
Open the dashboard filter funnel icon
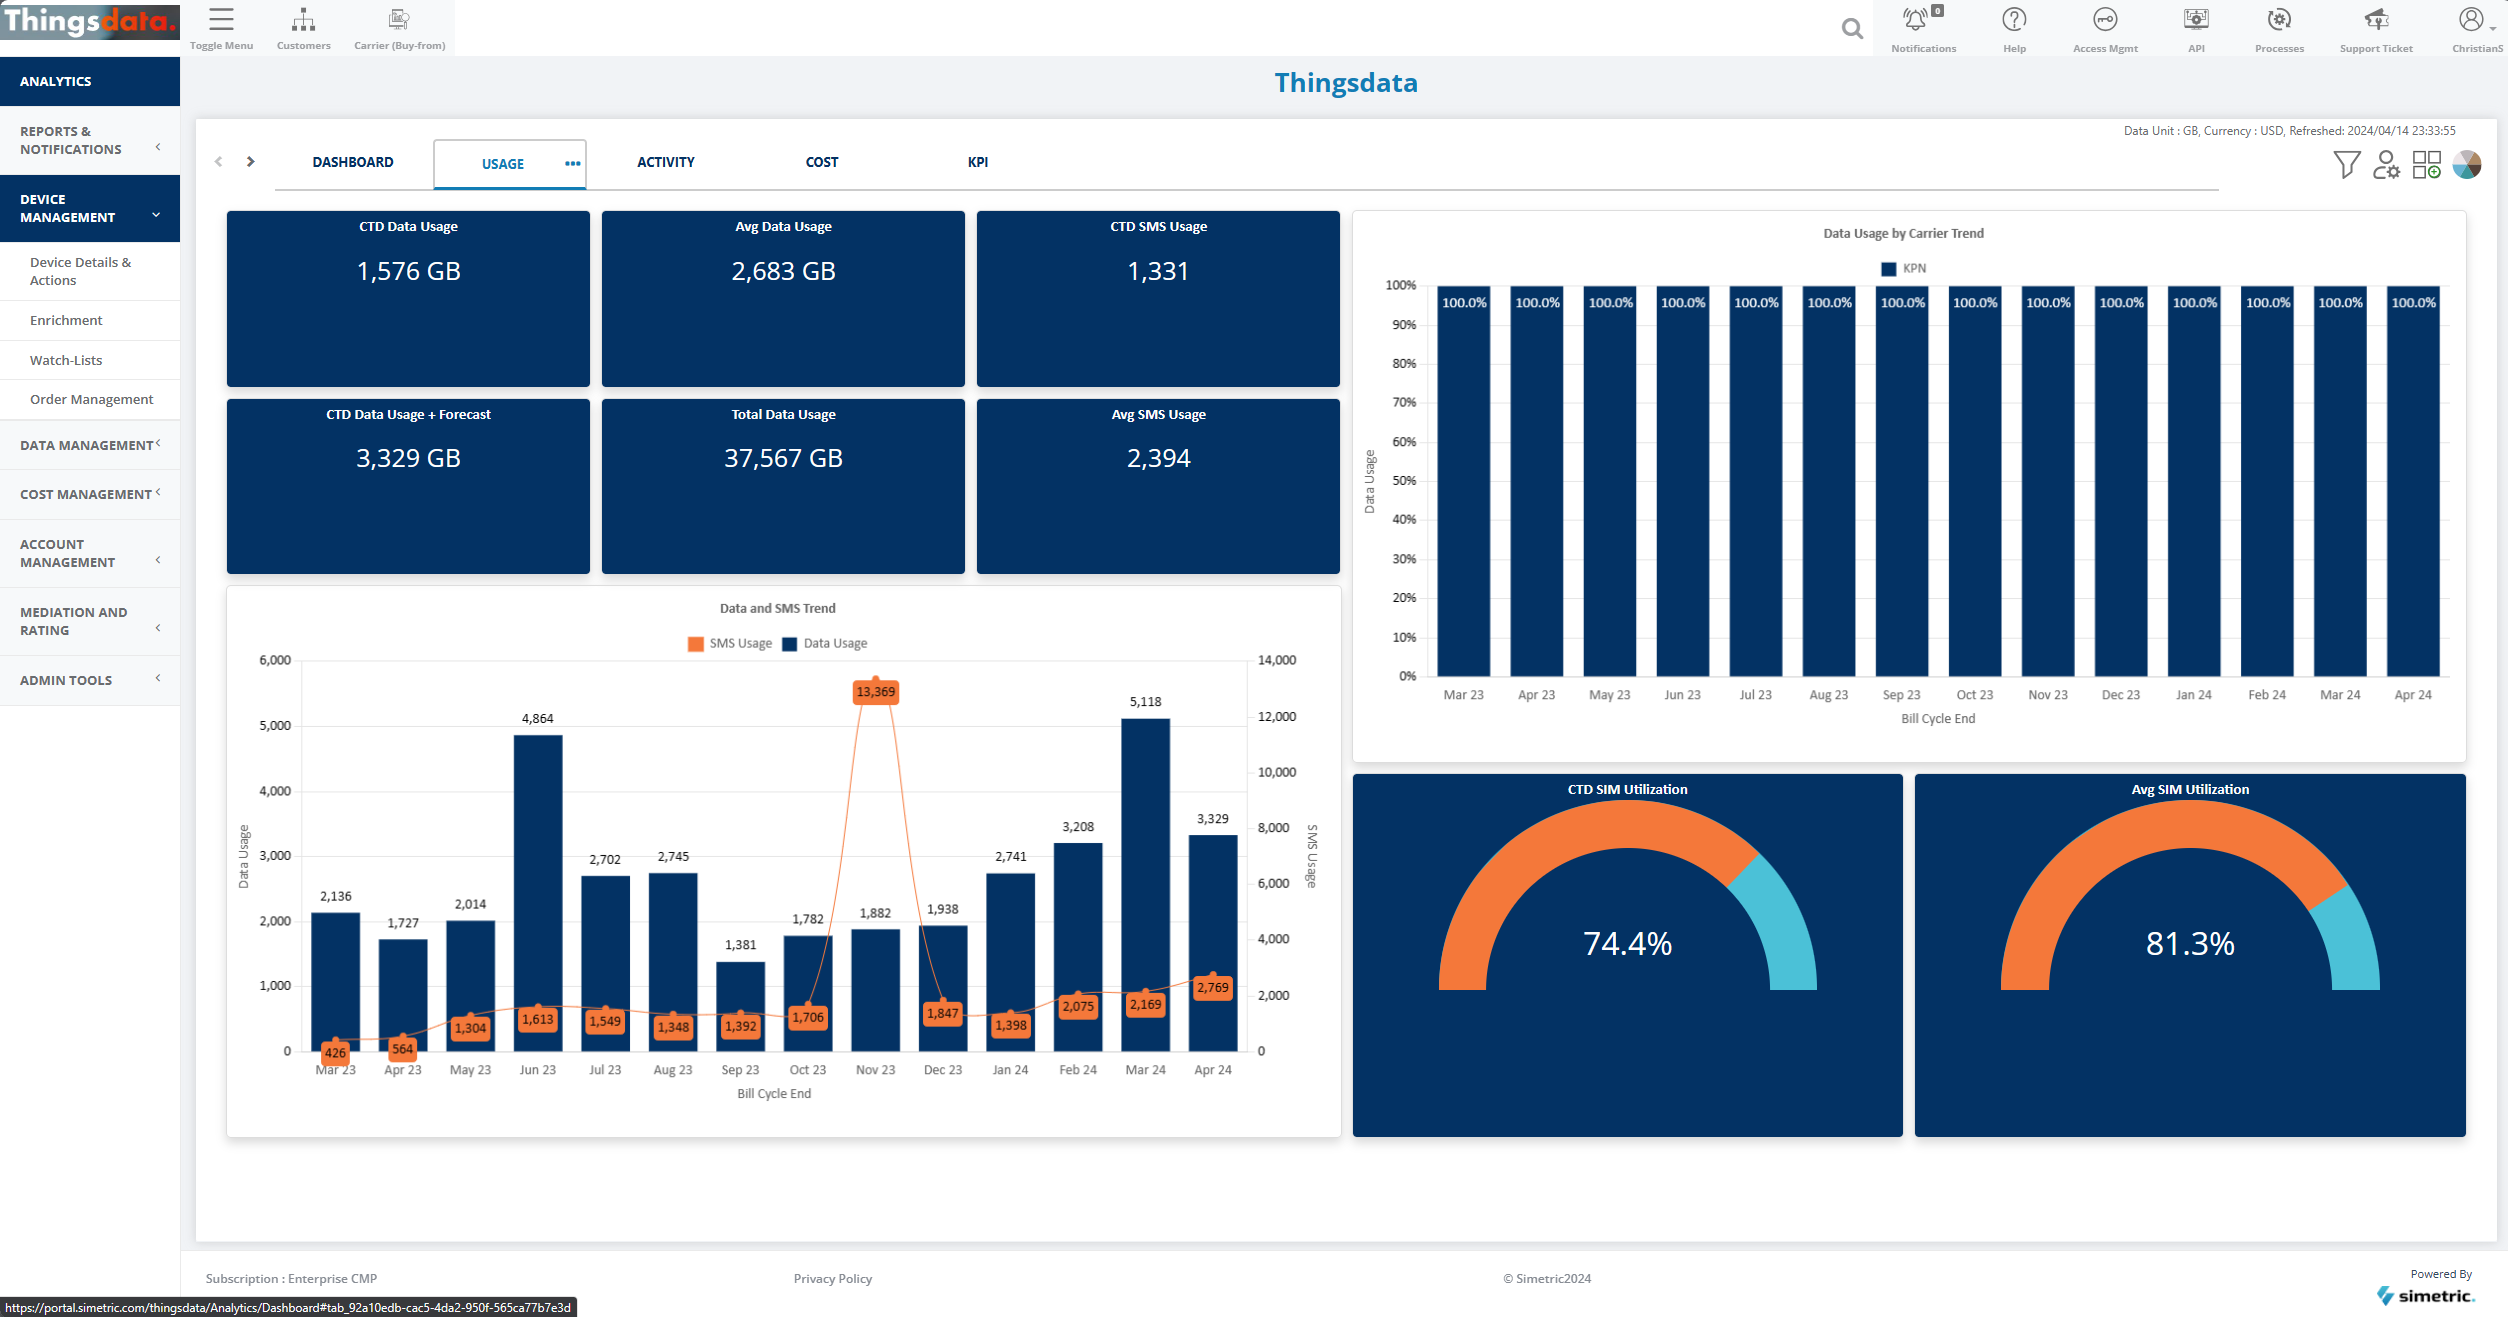coord(2346,165)
